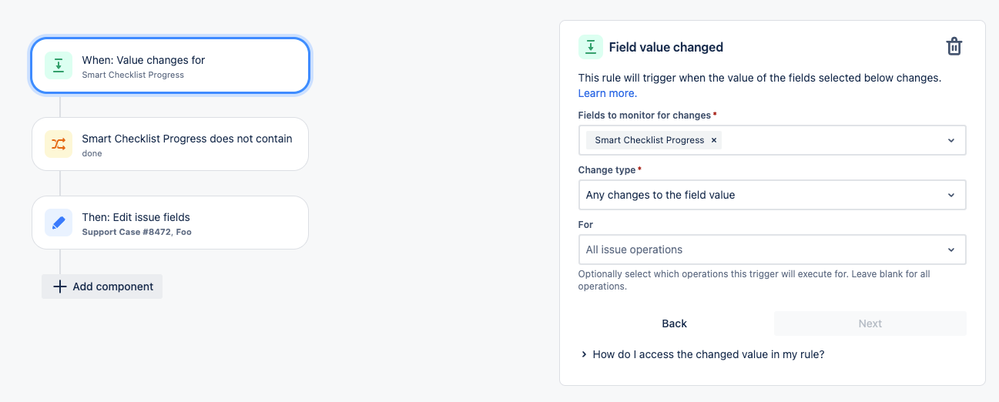Image resolution: width=999 pixels, height=402 pixels.
Task: Click the orange shuffle condition icon
Action: 59,144
